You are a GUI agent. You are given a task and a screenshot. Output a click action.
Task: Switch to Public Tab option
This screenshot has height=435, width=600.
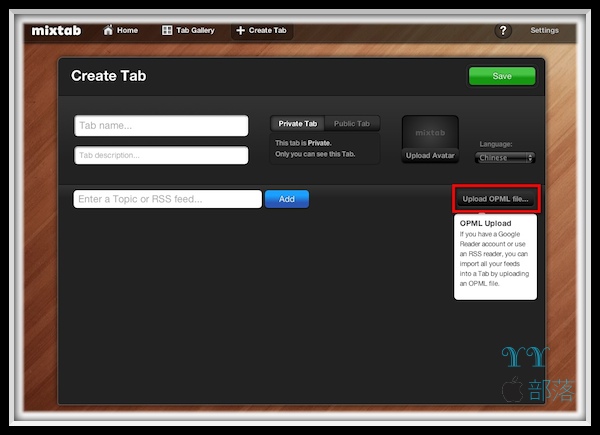(352, 124)
